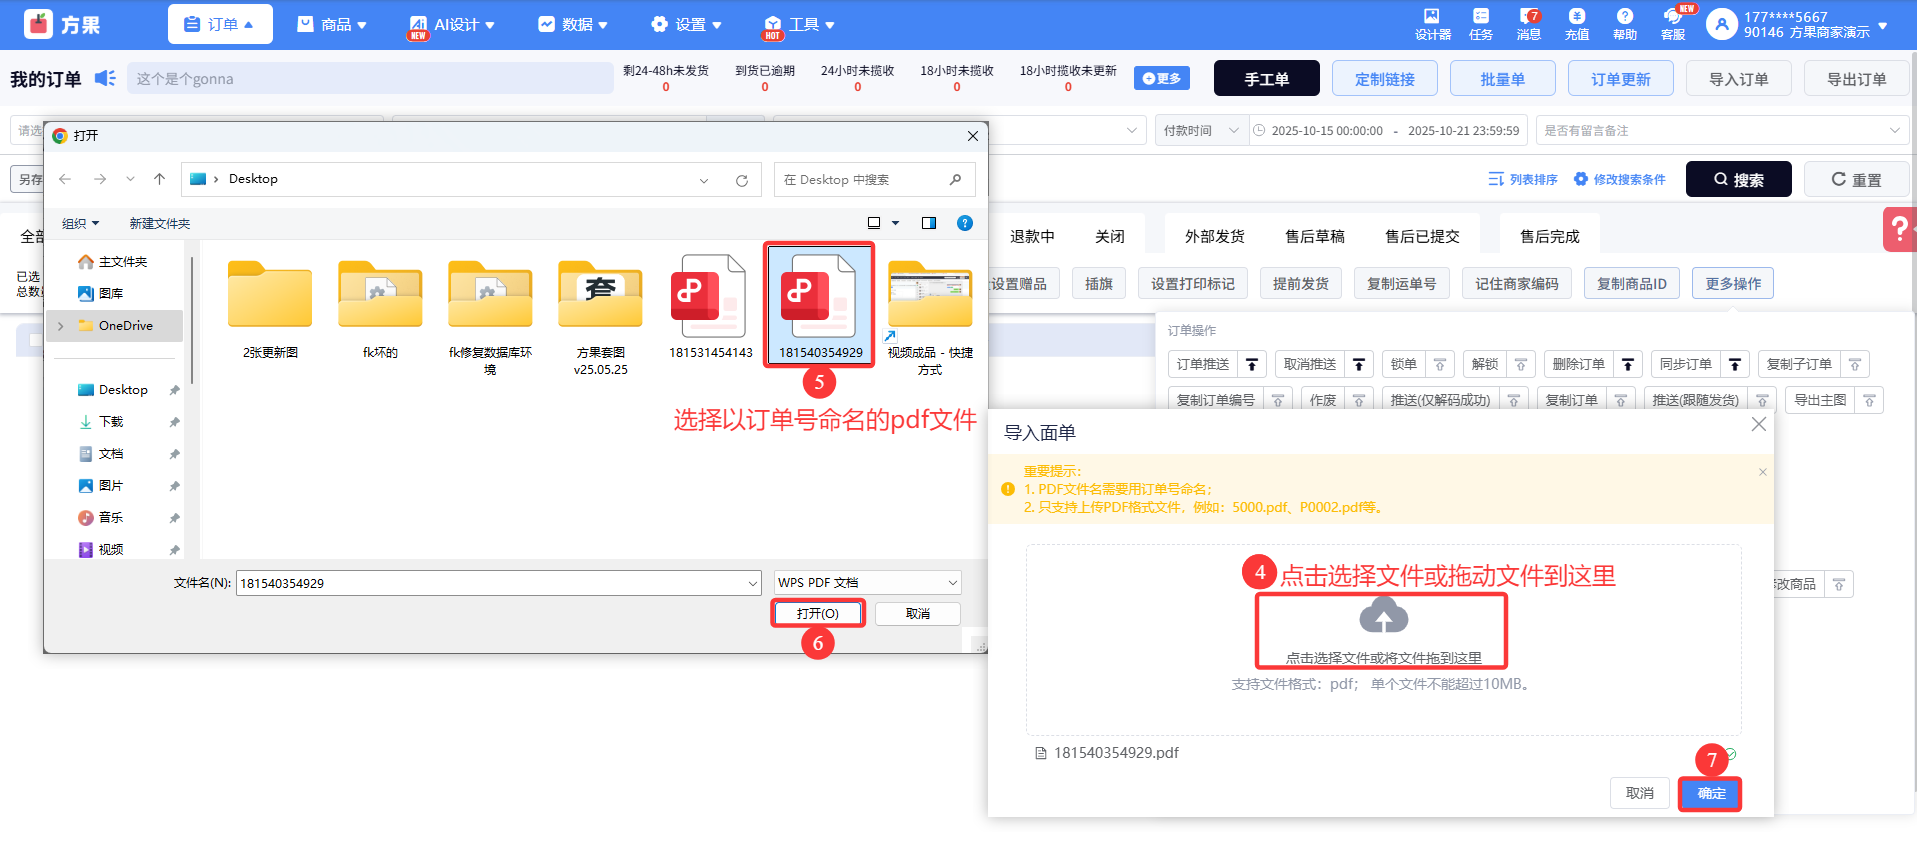1917x855 pixels.
Task: Click the cloud upload icon
Action: coord(1384,616)
